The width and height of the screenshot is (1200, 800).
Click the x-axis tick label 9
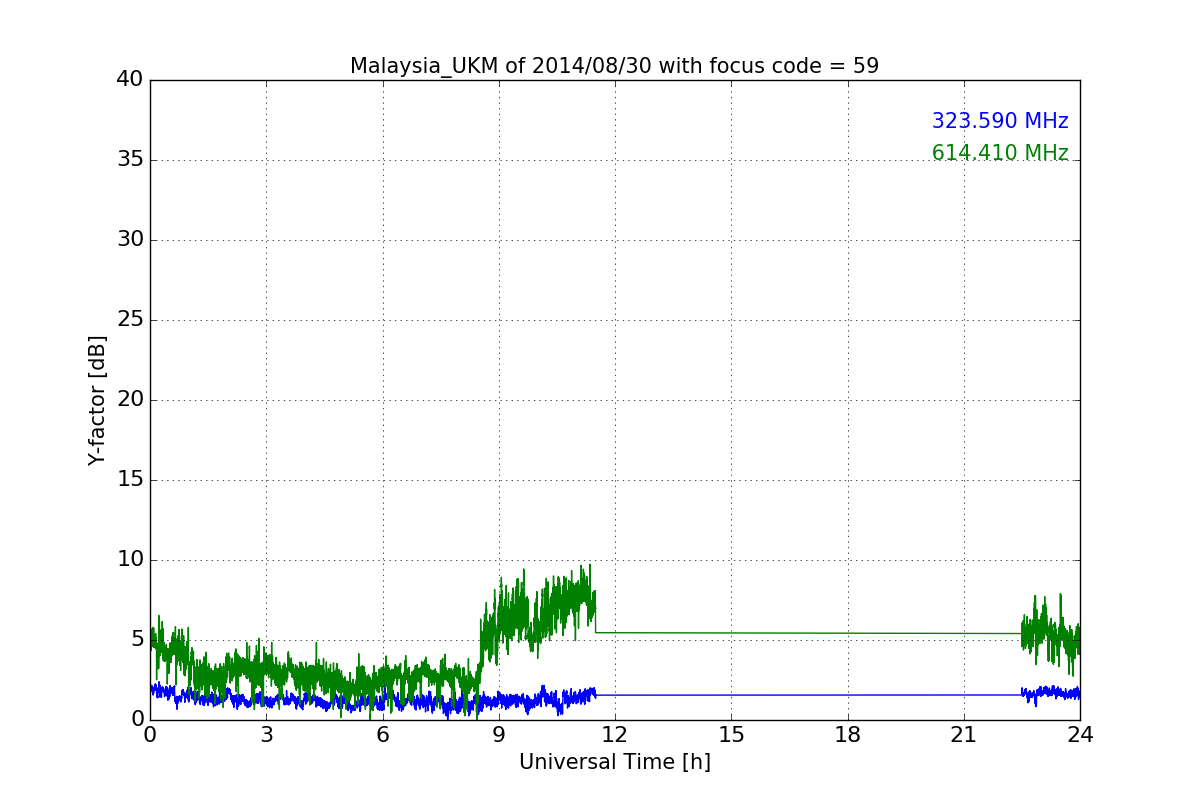click(499, 735)
